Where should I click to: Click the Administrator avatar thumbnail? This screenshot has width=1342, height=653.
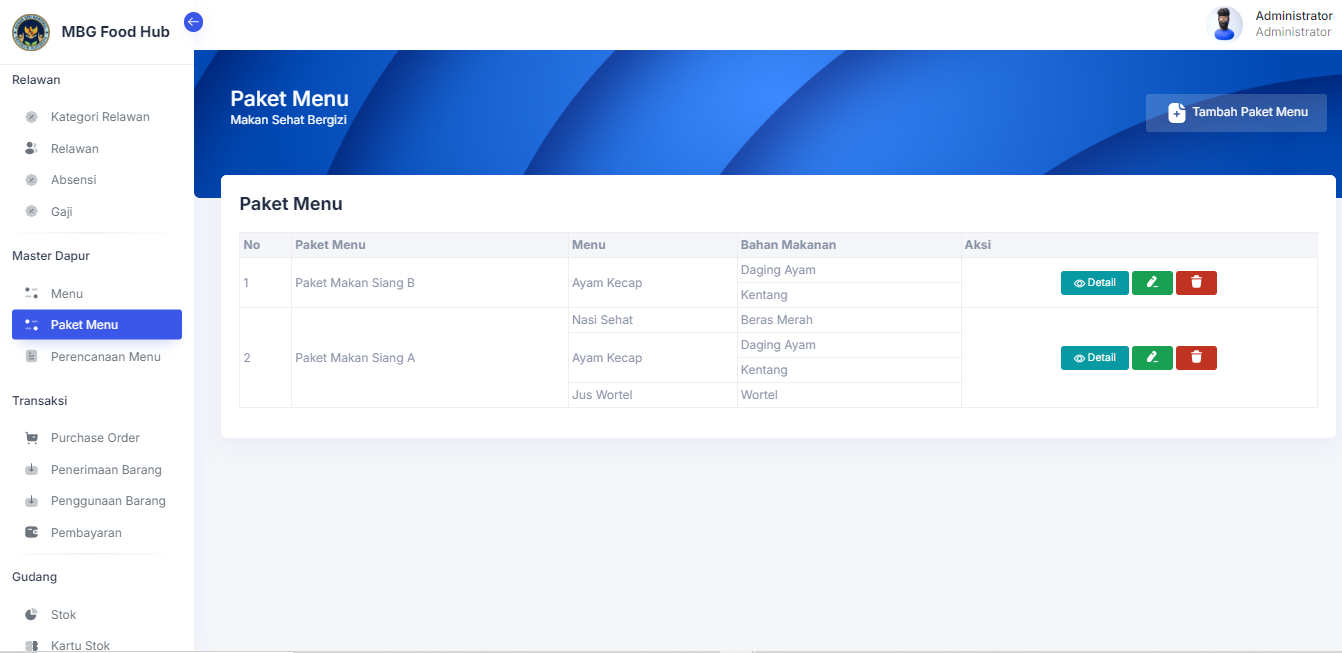click(x=1225, y=23)
